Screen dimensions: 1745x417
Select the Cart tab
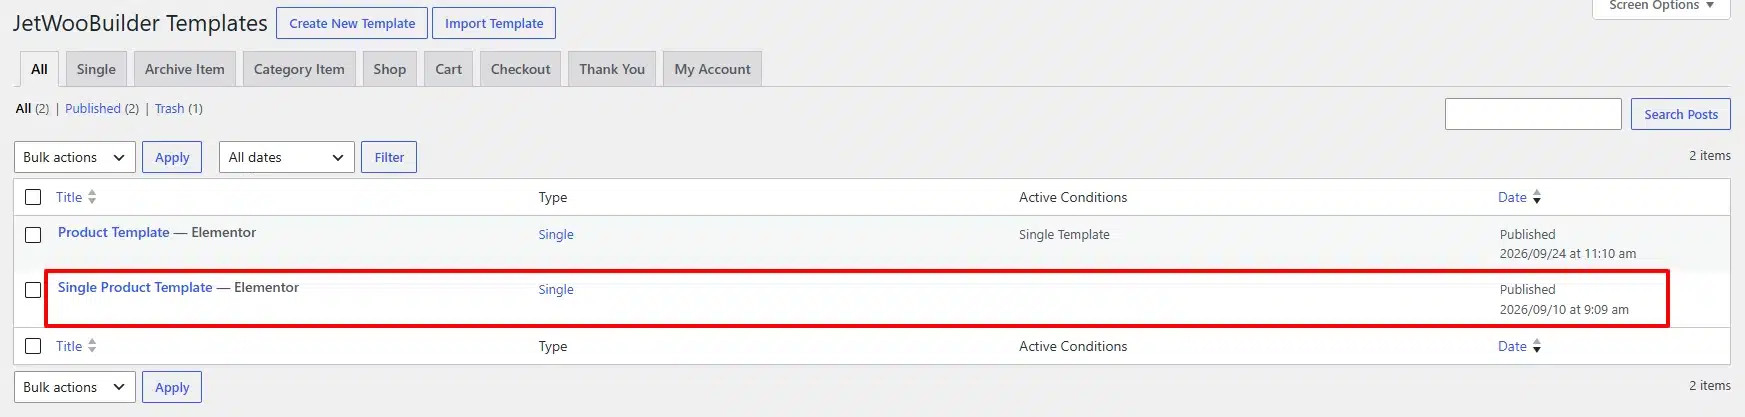[x=449, y=69]
